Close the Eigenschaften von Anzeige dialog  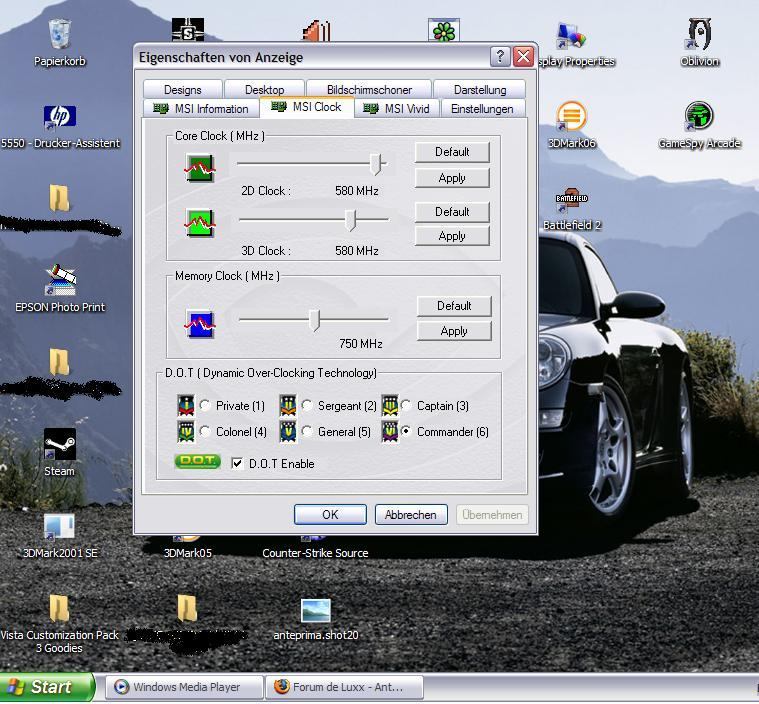pyautogui.click(x=523, y=57)
